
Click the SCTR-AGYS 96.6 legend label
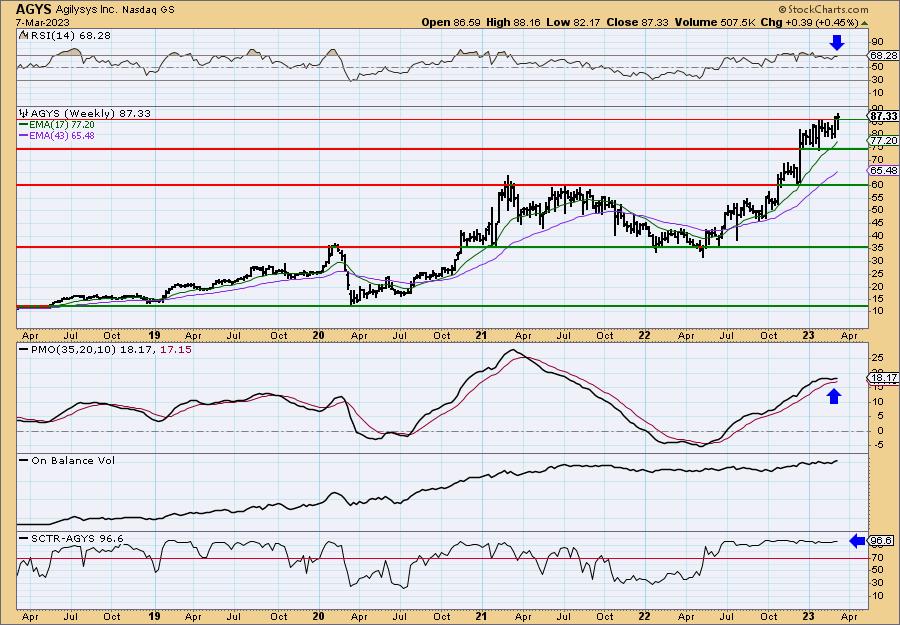[76, 538]
